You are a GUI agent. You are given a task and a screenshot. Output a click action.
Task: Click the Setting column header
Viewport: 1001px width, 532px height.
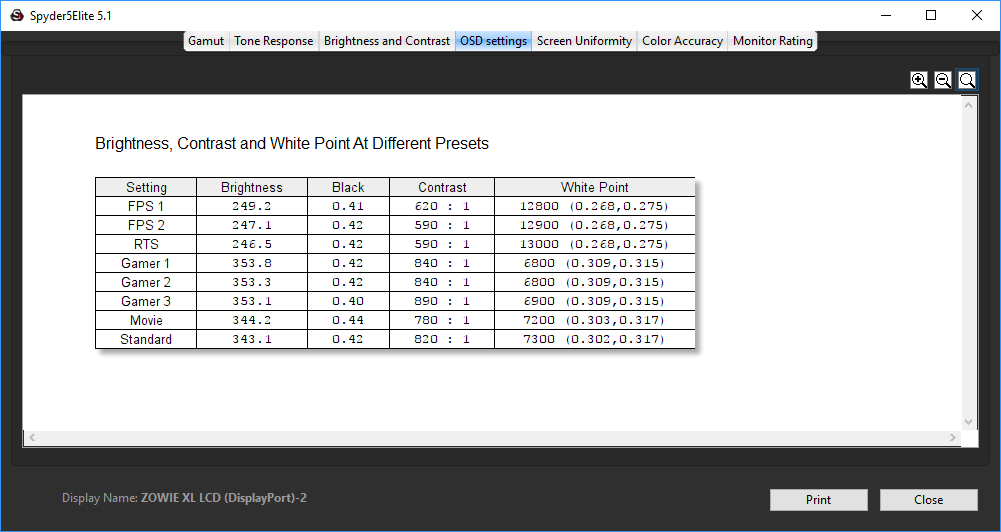(146, 188)
